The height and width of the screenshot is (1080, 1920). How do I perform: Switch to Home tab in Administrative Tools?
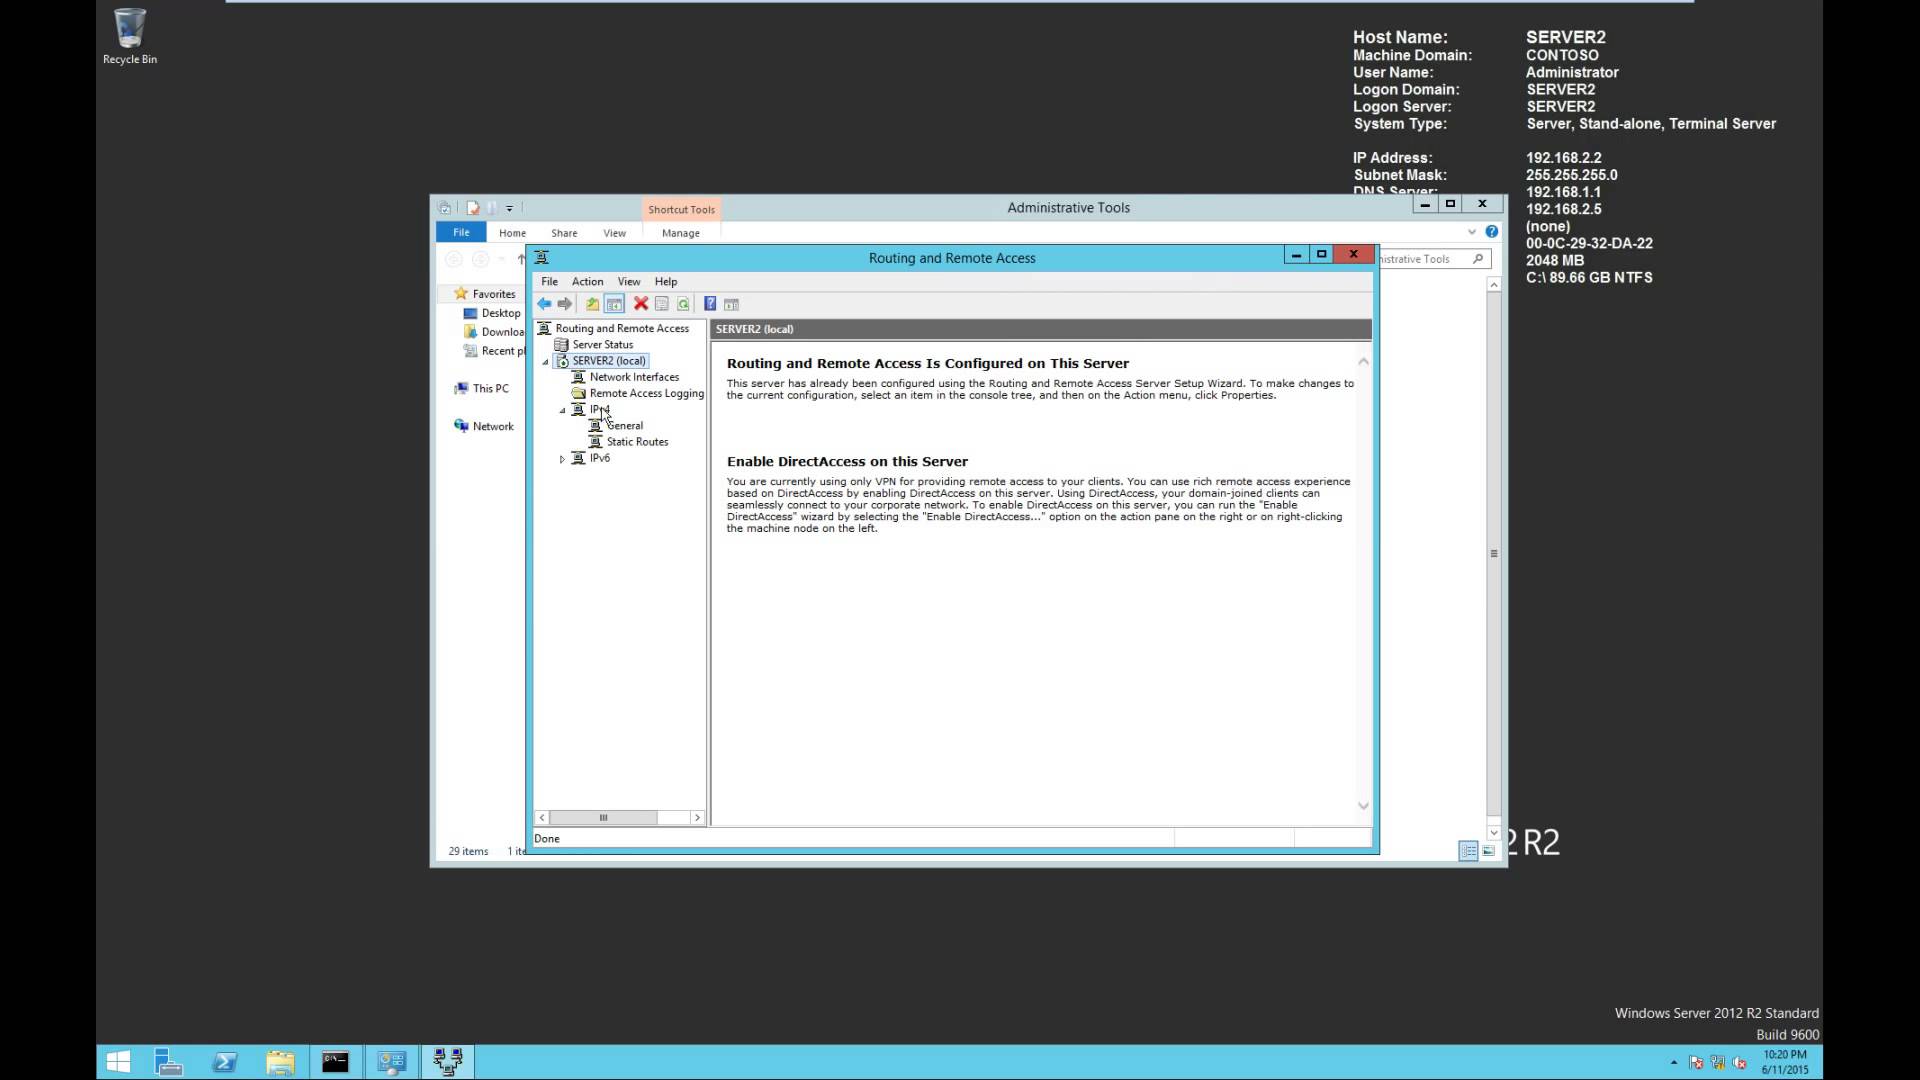coord(512,233)
